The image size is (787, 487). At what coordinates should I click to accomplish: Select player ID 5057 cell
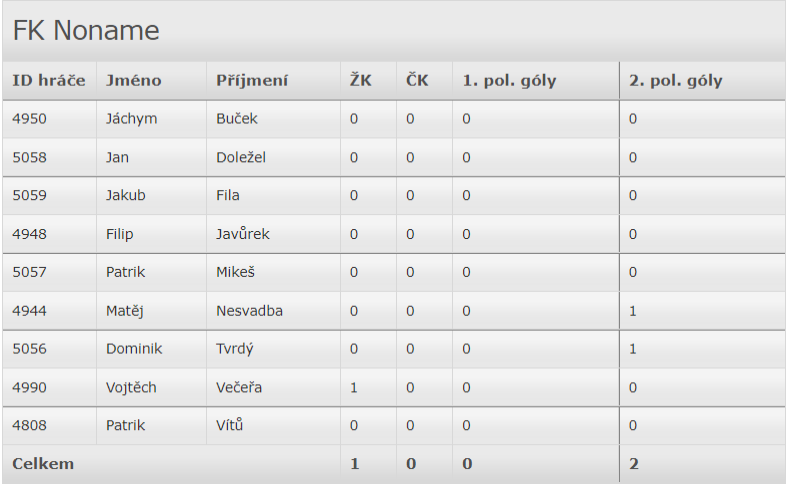pyautogui.click(x=29, y=272)
